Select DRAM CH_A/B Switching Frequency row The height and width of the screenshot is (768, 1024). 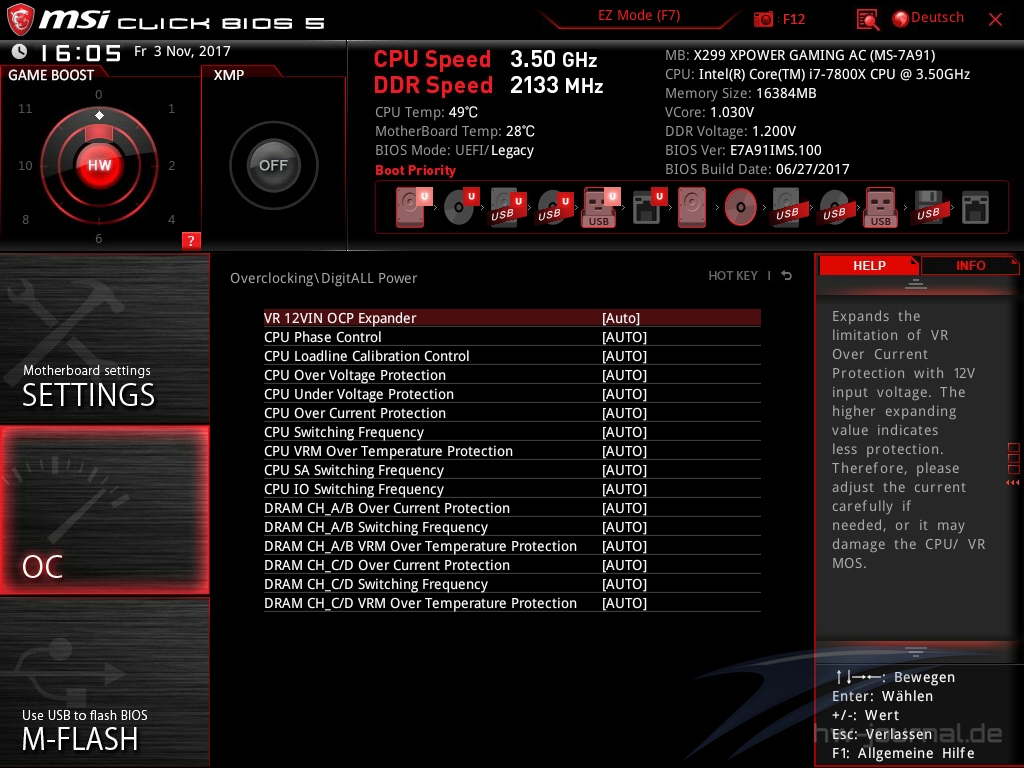pyautogui.click(x=512, y=527)
